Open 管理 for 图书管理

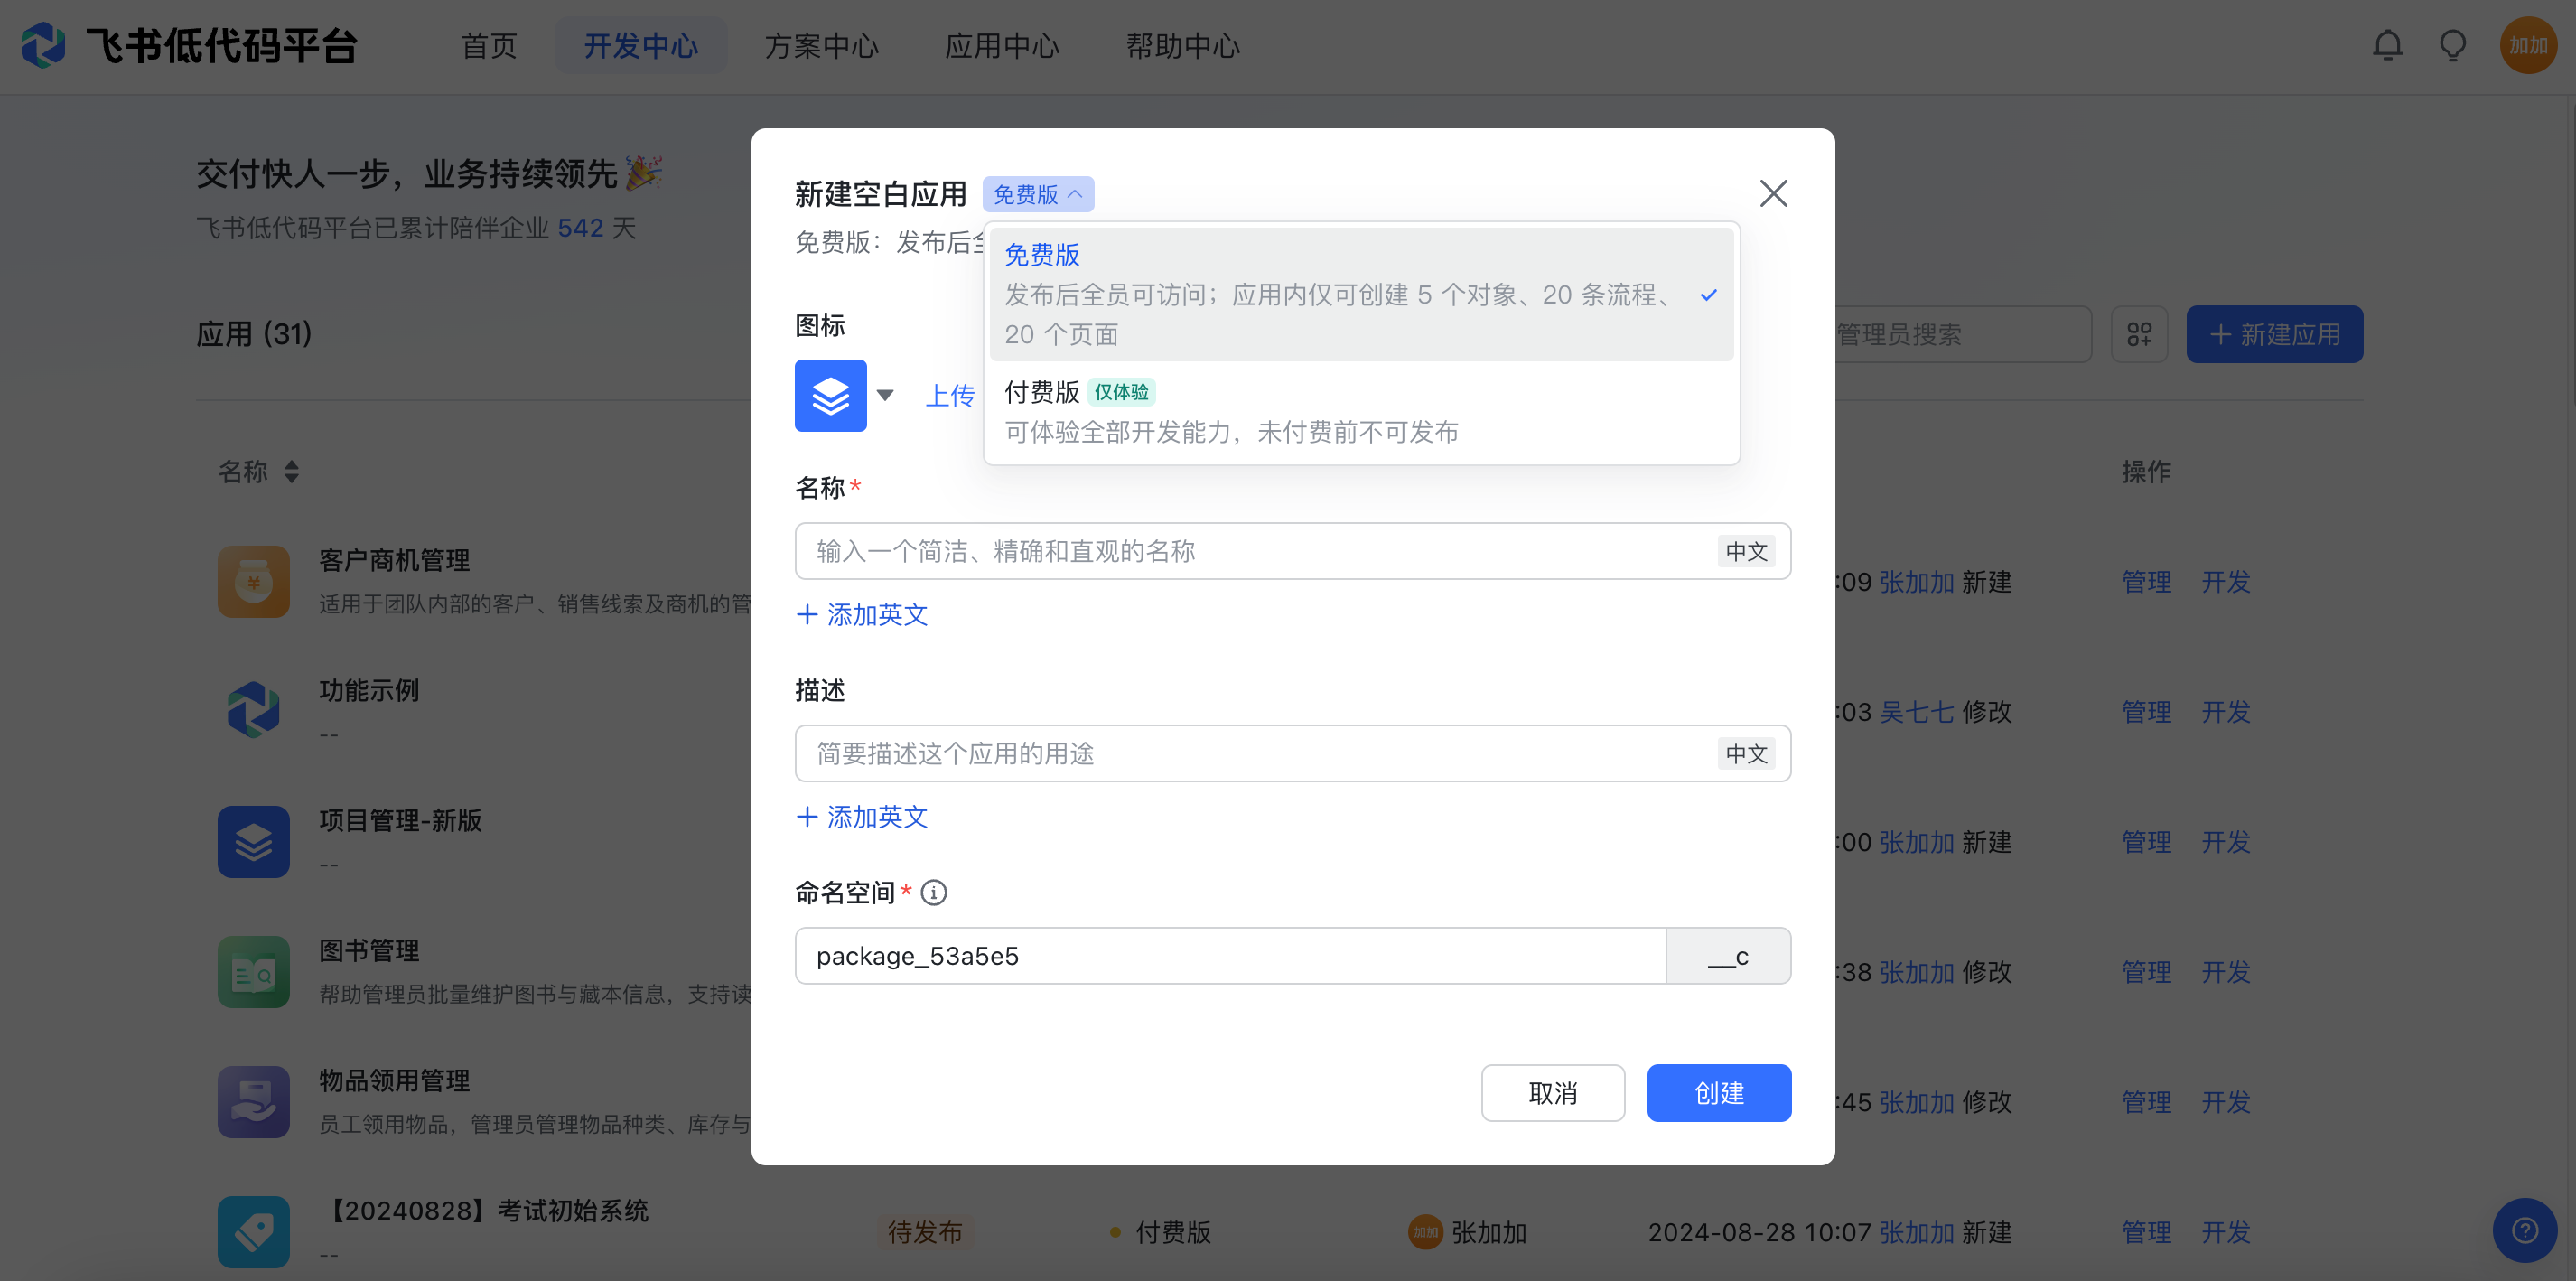click(x=2146, y=972)
